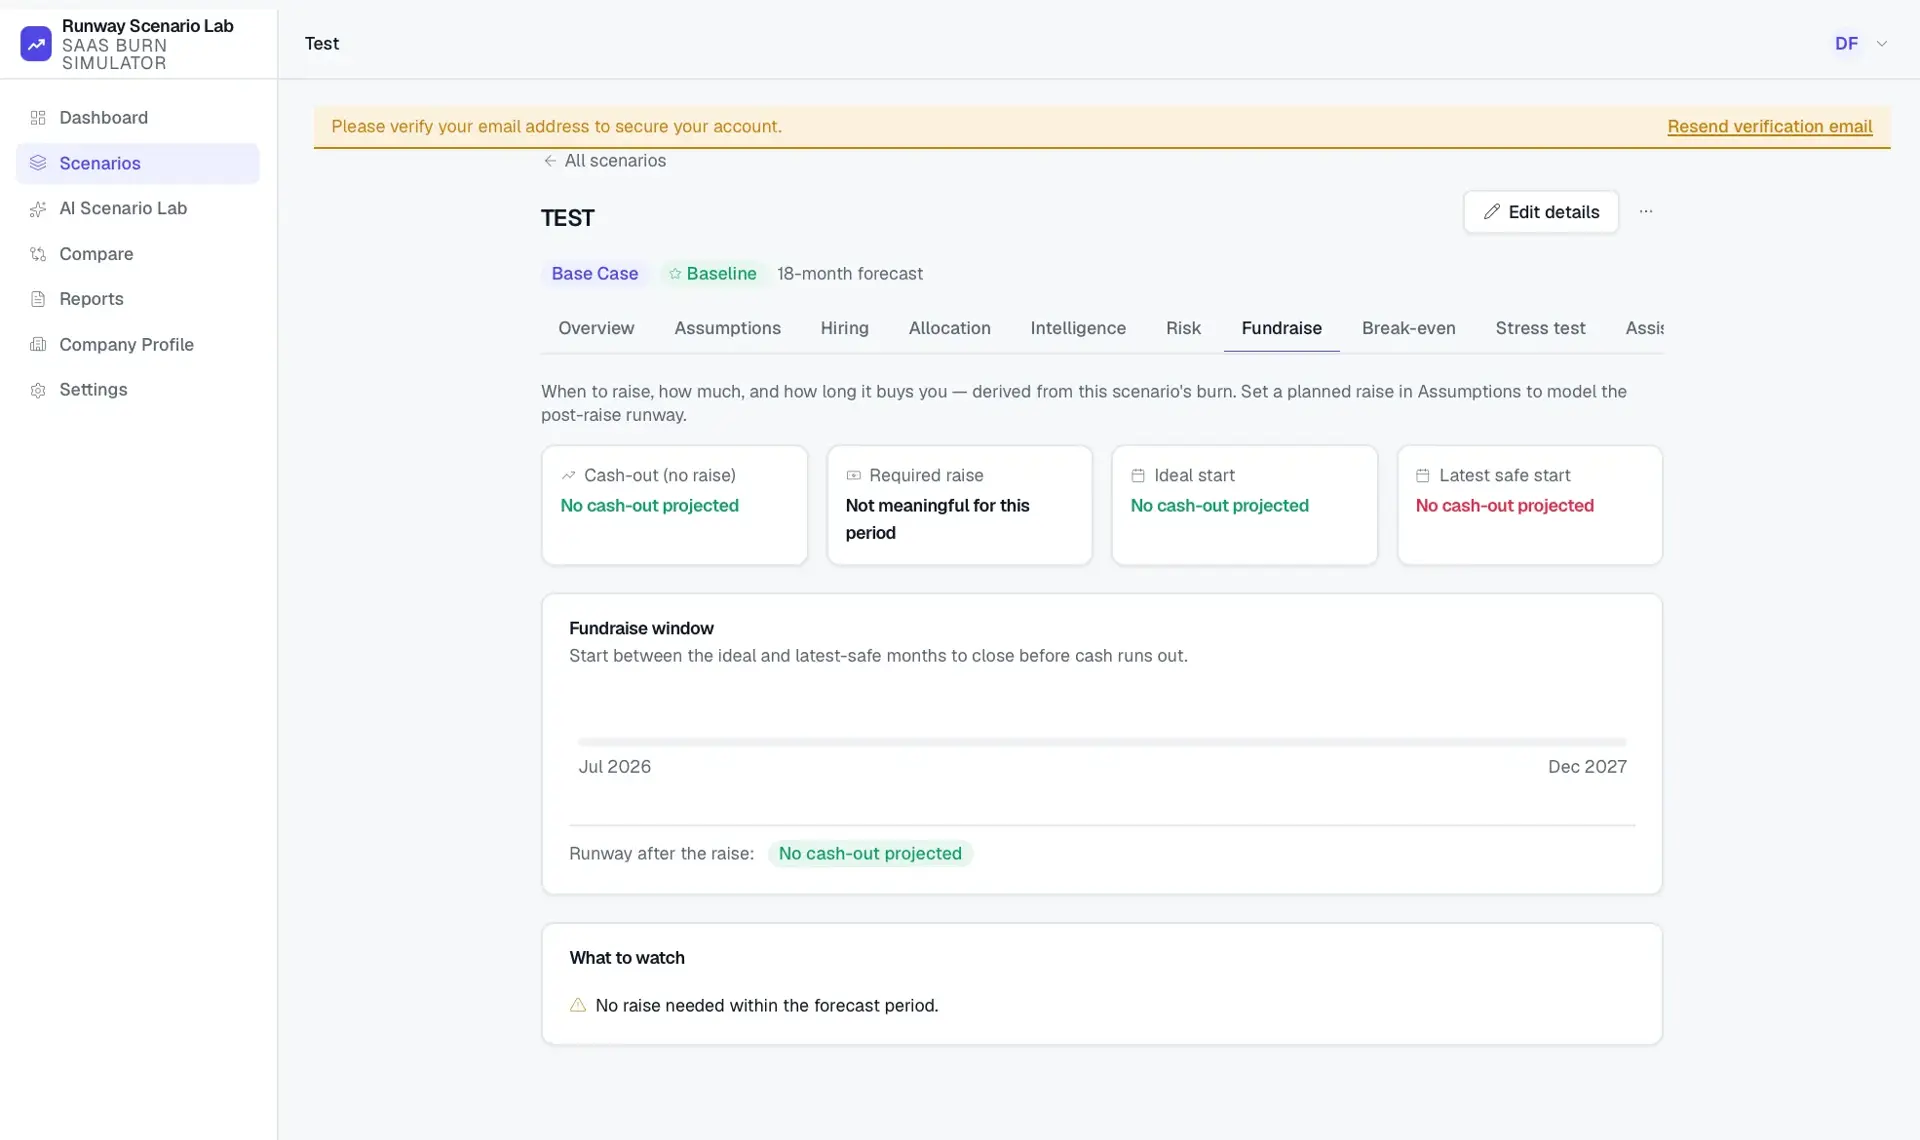Click the Compare icon in sidebar
The image size is (1920, 1140).
pyautogui.click(x=38, y=254)
